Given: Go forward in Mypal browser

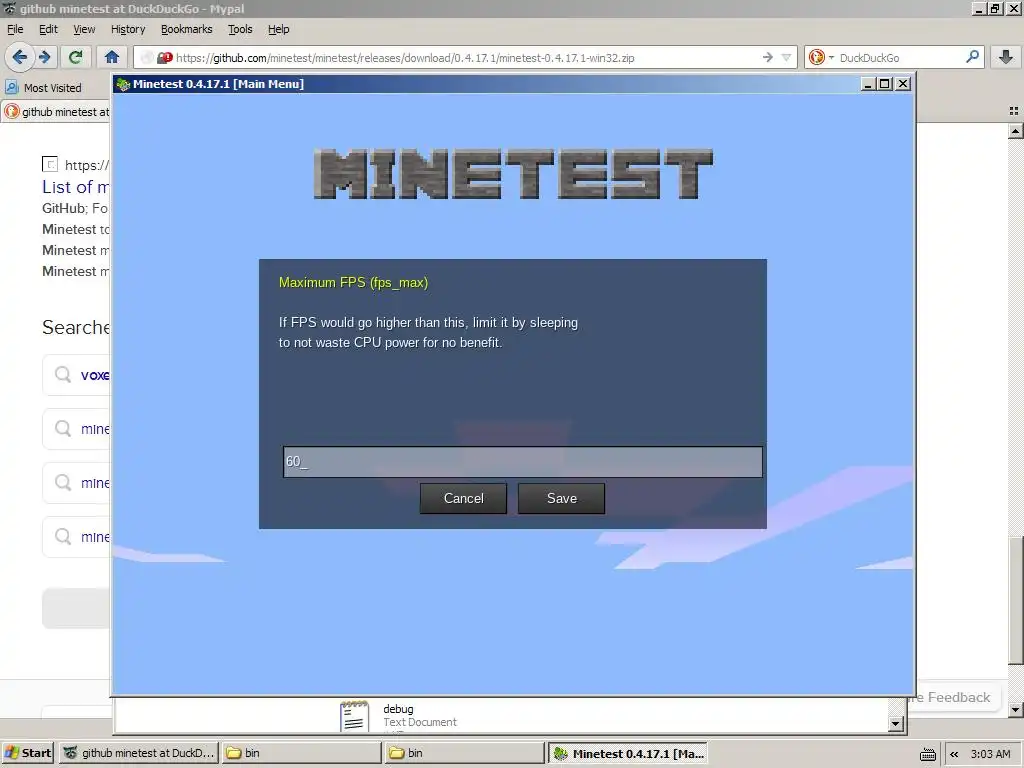Looking at the screenshot, I should 45,57.
